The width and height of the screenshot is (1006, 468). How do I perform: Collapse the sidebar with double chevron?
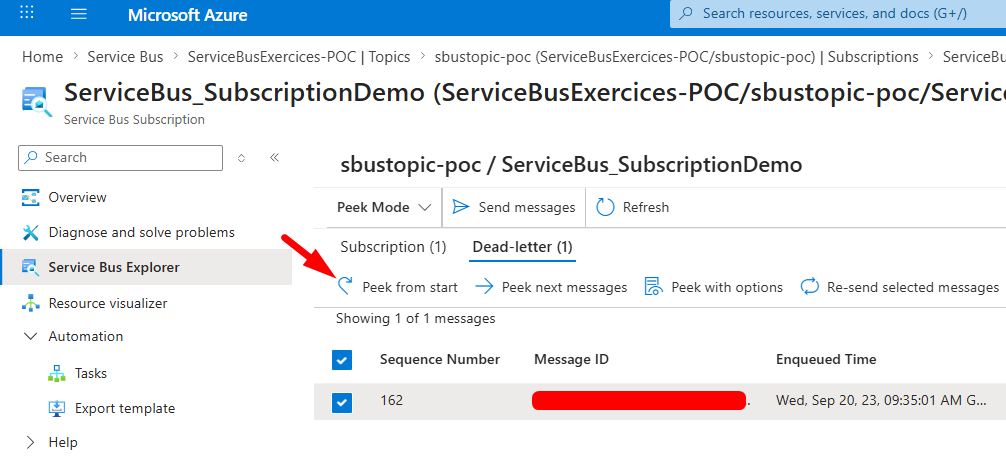(275, 157)
